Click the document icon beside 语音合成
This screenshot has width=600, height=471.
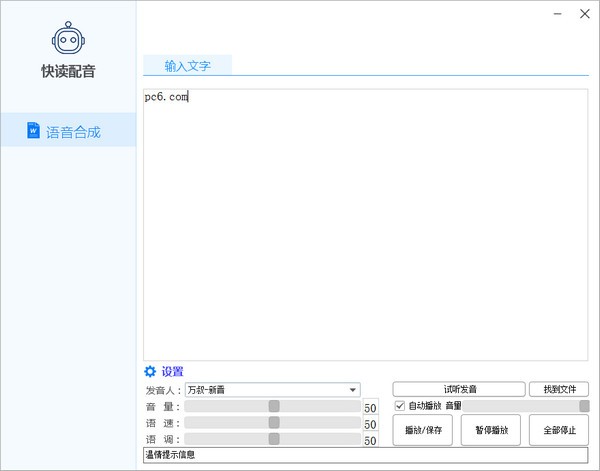(33, 131)
